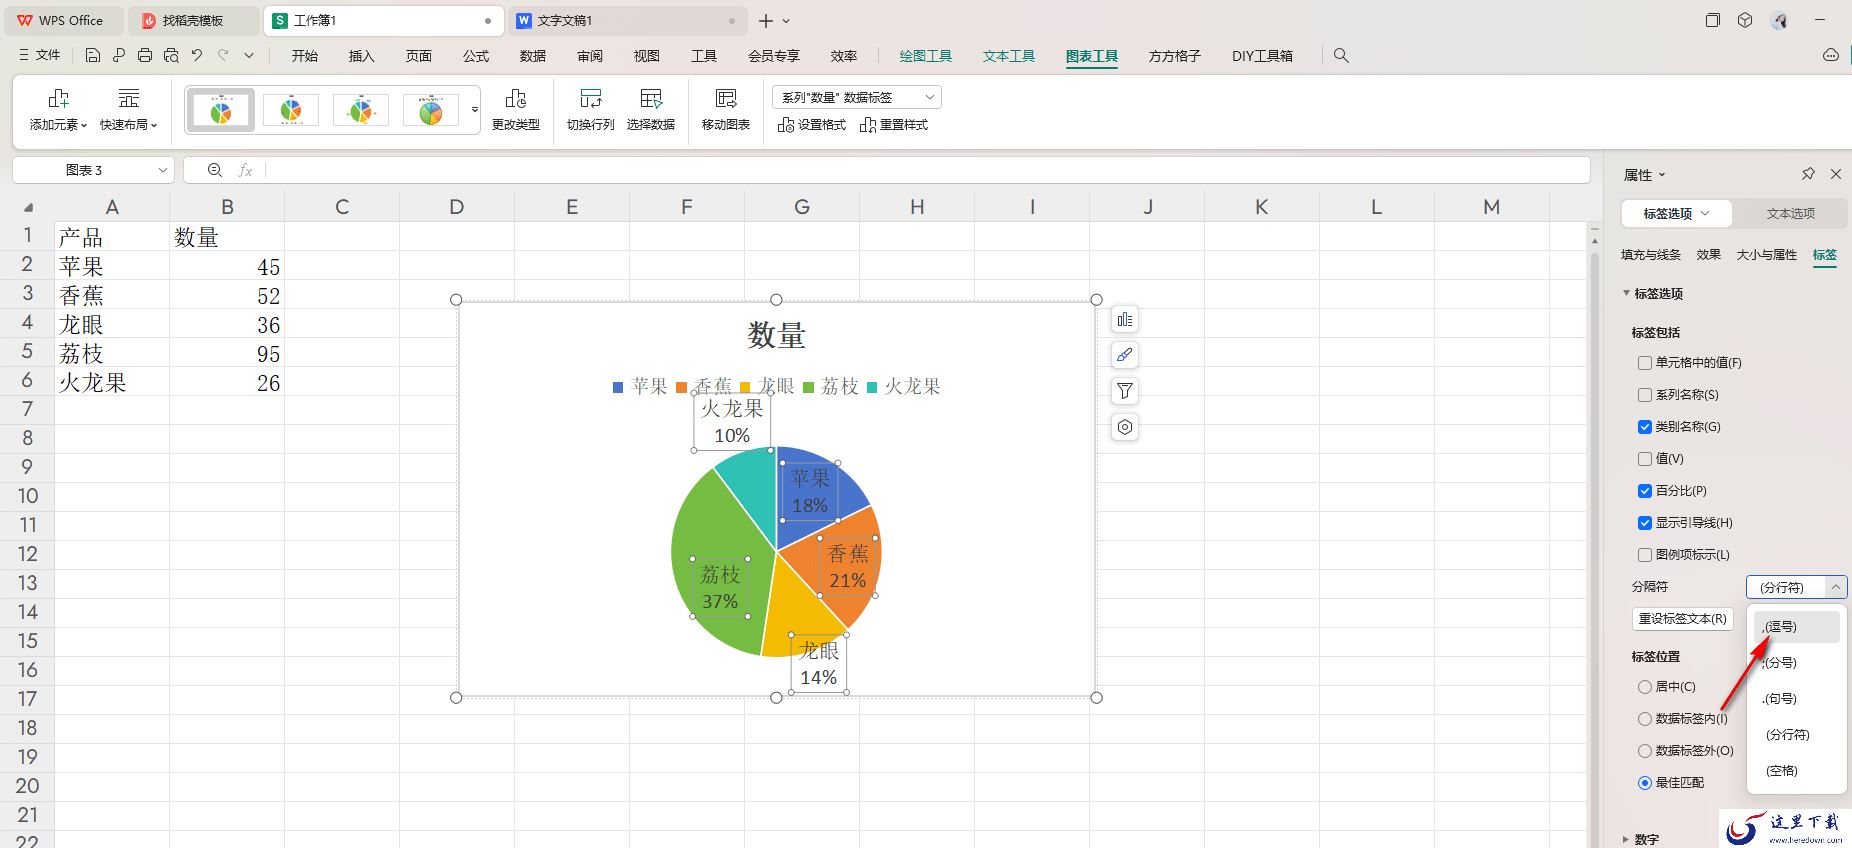Toggle 单元格中的值(F) checkbox
1852x848 pixels.
[1645, 363]
